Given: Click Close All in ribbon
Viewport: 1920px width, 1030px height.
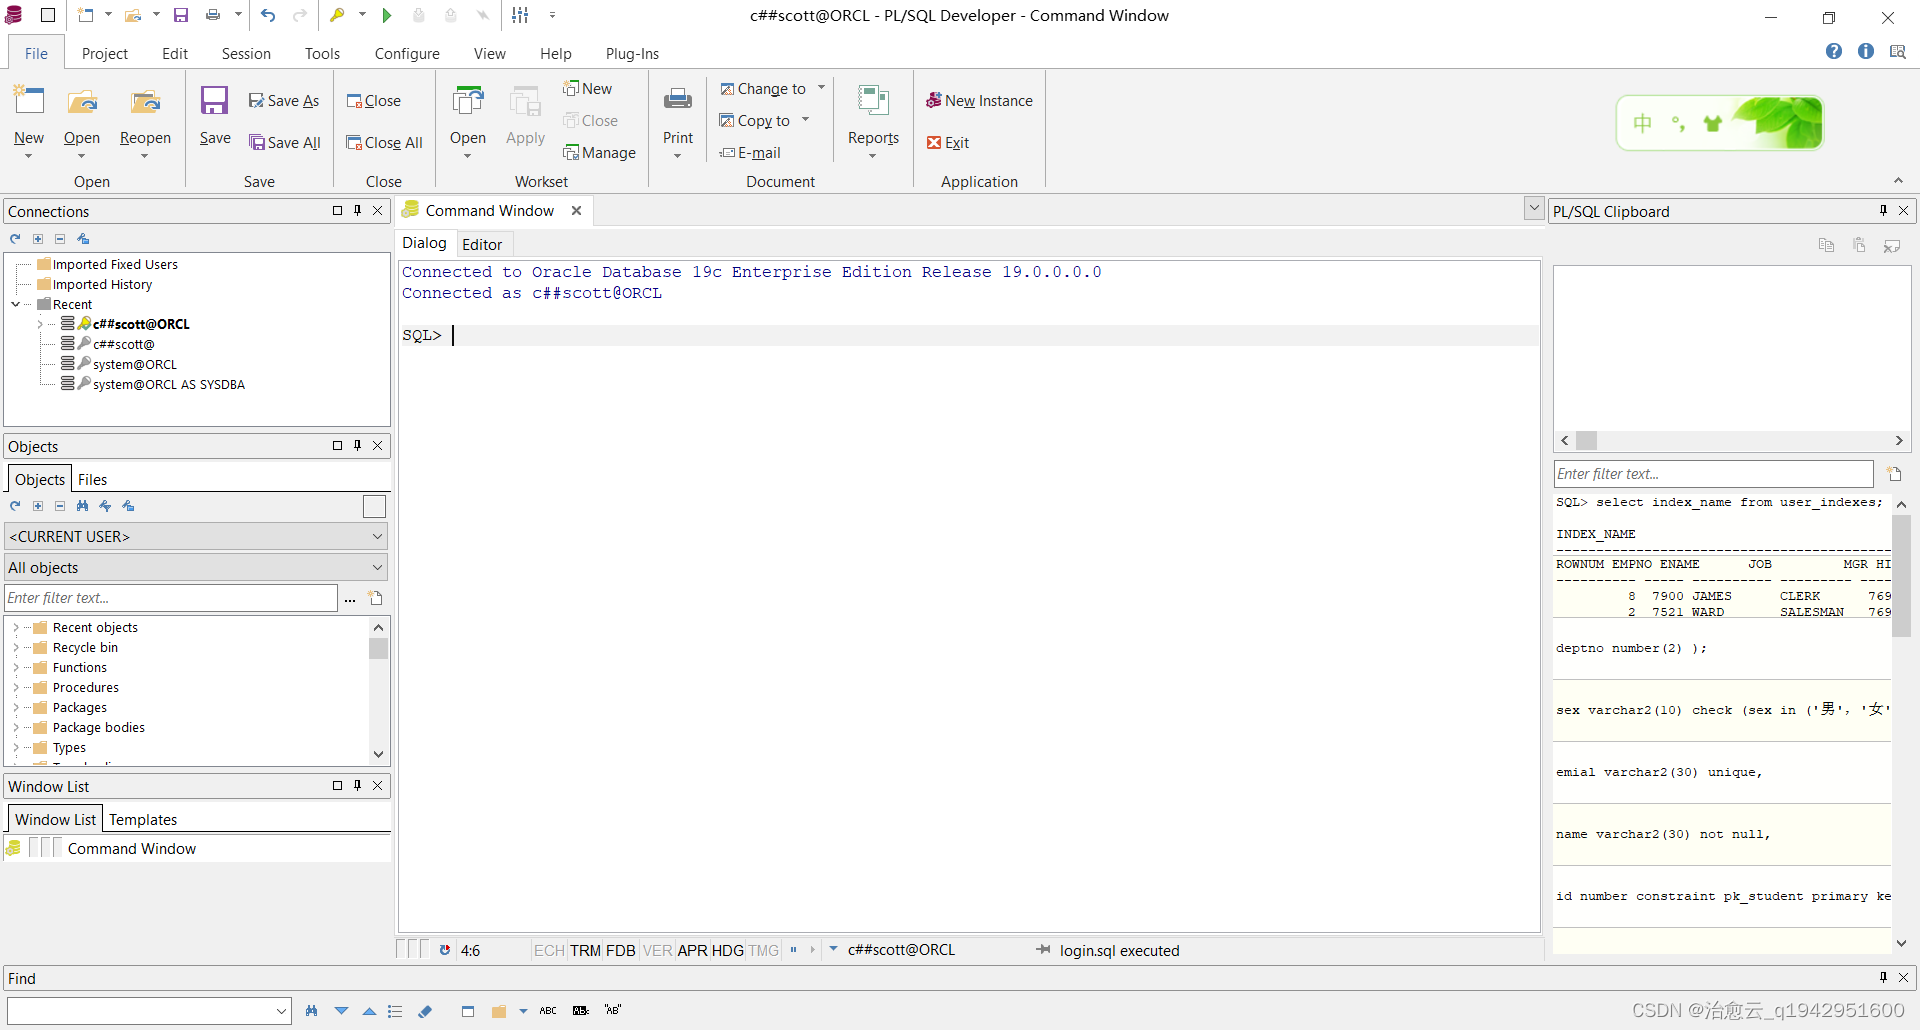Looking at the screenshot, I should point(384,143).
